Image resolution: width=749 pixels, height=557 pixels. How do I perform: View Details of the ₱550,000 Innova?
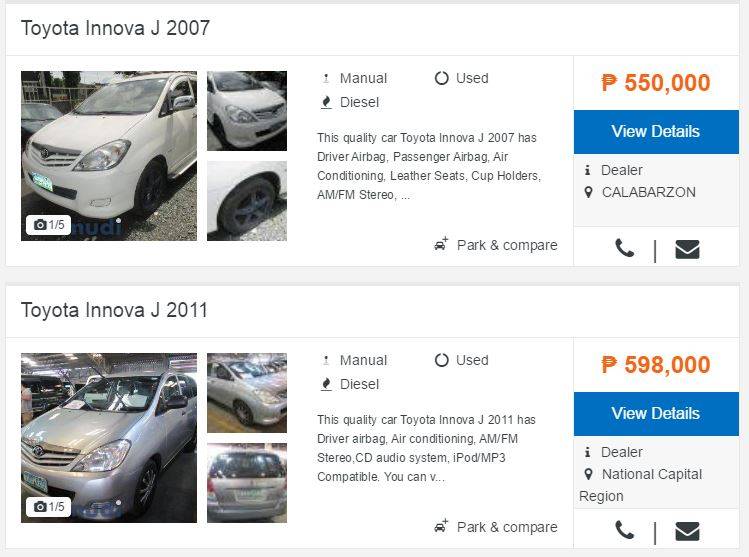coord(656,132)
